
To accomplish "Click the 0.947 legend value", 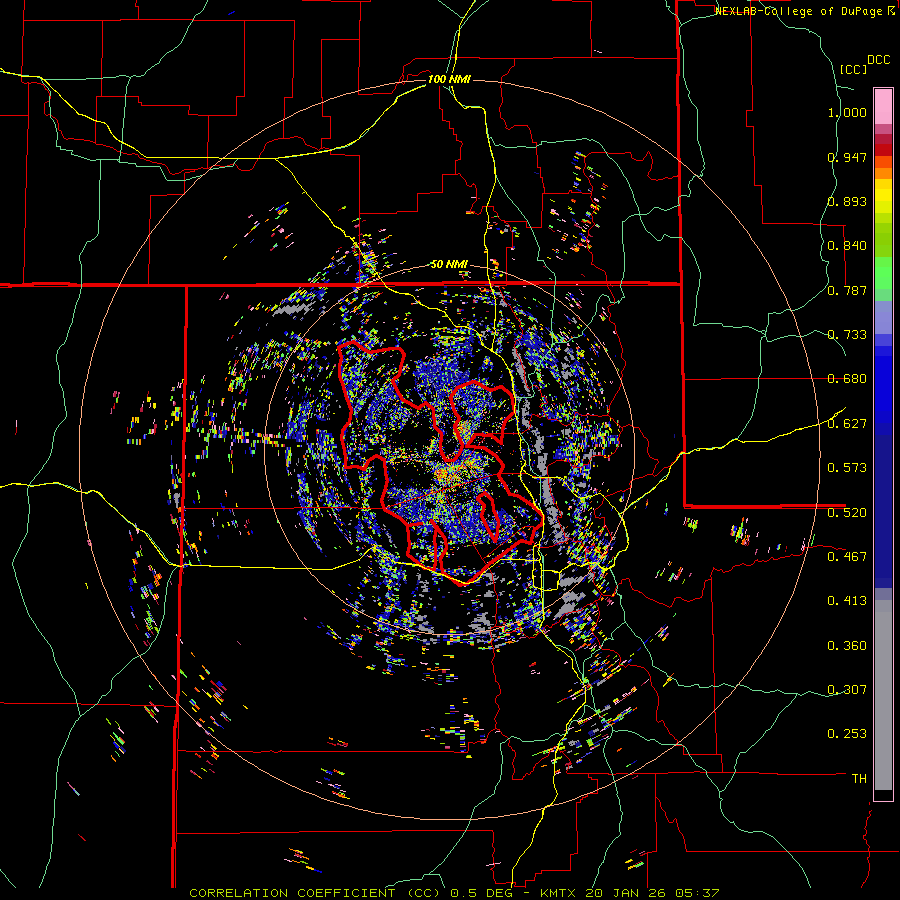I will 847,157.
